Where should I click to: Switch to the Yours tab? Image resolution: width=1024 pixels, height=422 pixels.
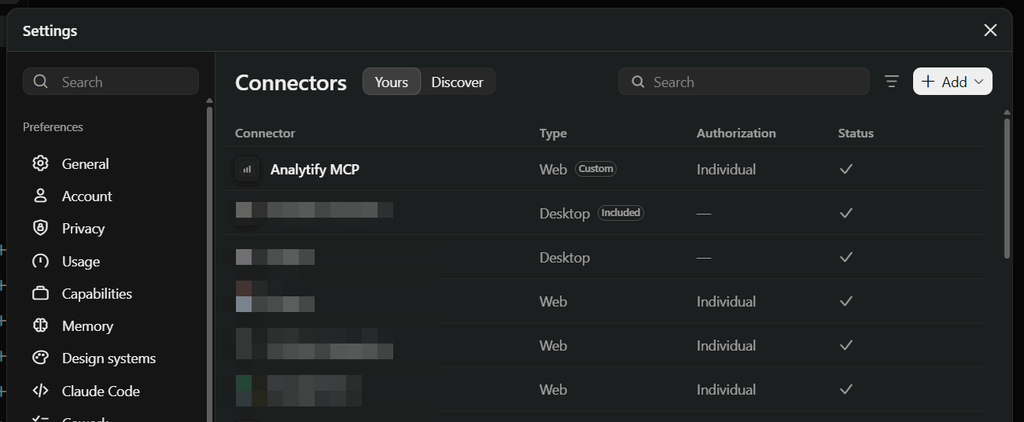click(391, 82)
